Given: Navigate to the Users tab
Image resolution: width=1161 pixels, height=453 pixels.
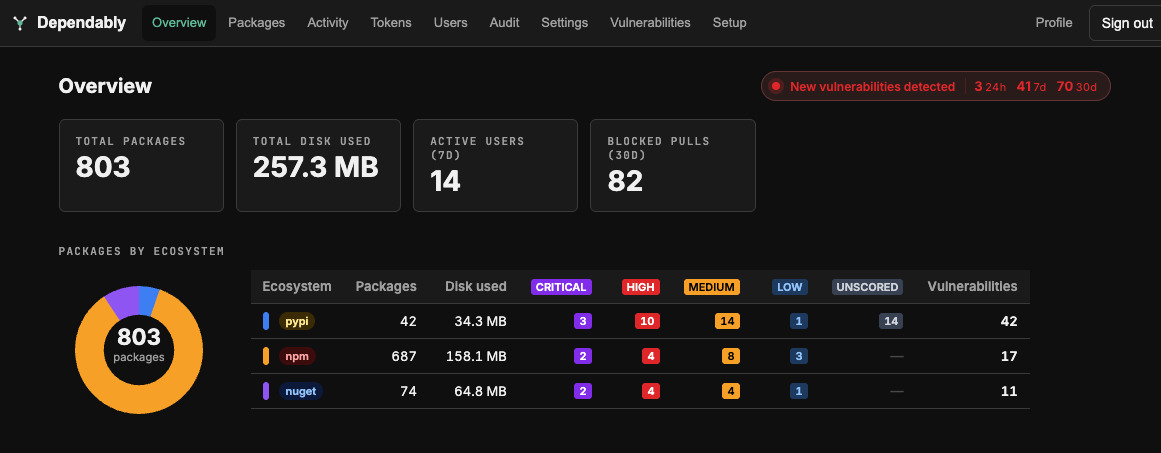Looking at the screenshot, I should point(451,23).
